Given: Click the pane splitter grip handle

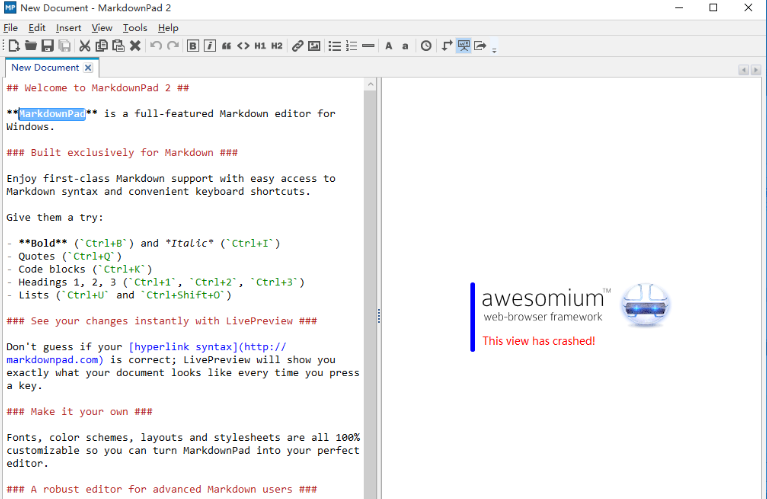Looking at the screenshot, I should pyautogui.click(x=379, y=316).
